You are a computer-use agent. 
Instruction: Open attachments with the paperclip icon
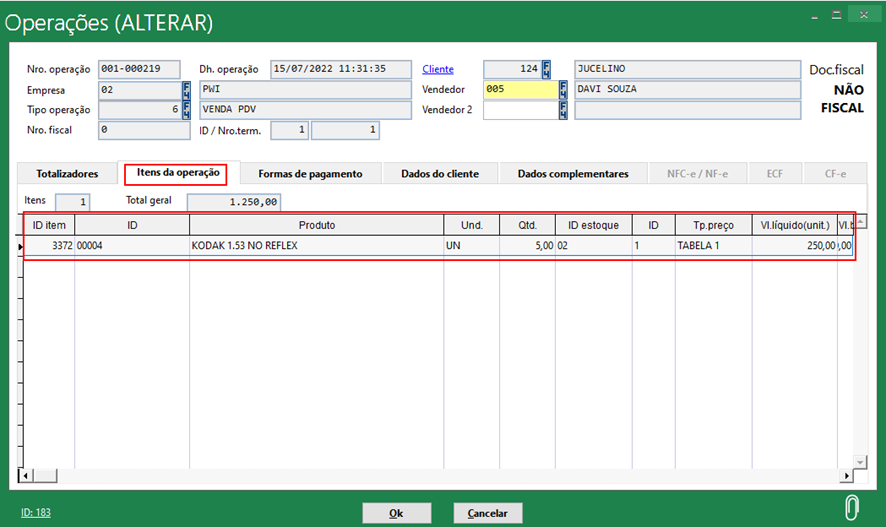[x=852, y=506]
